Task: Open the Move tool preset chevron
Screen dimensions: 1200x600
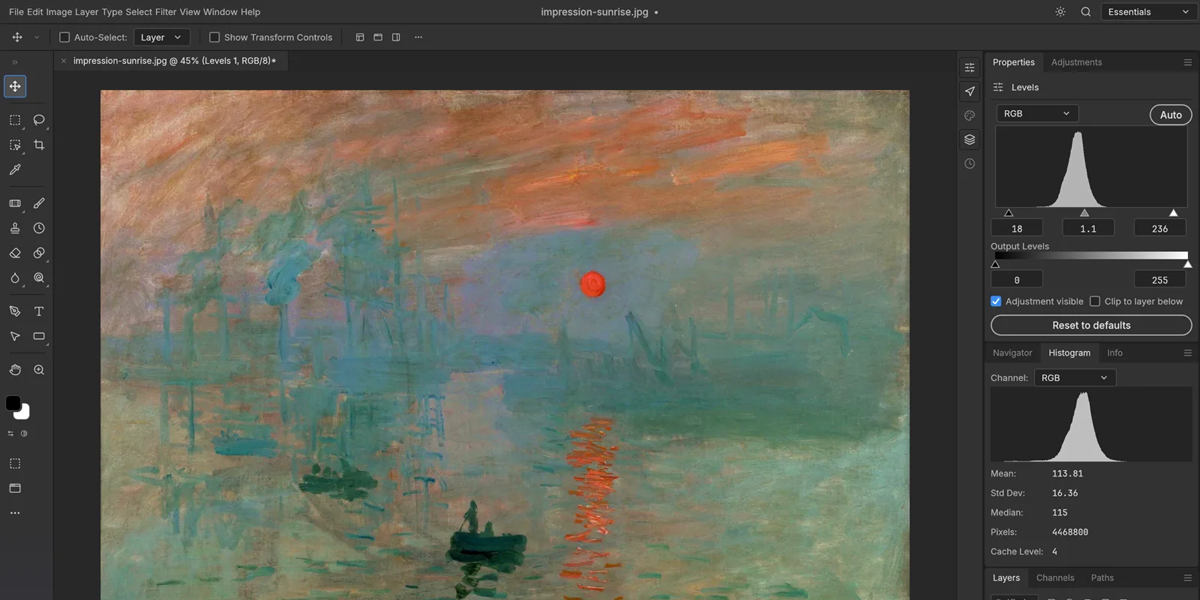Action: point(37,37)
